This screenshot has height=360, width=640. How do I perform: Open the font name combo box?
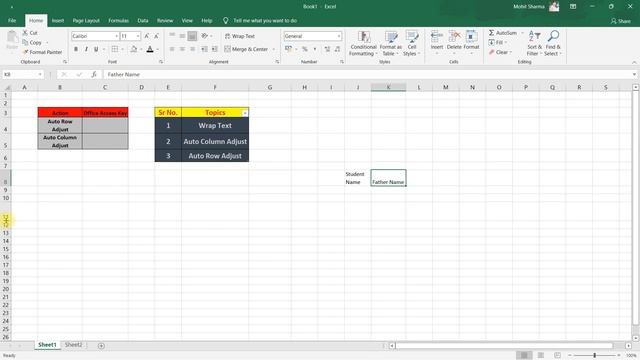tap(95, 36)
